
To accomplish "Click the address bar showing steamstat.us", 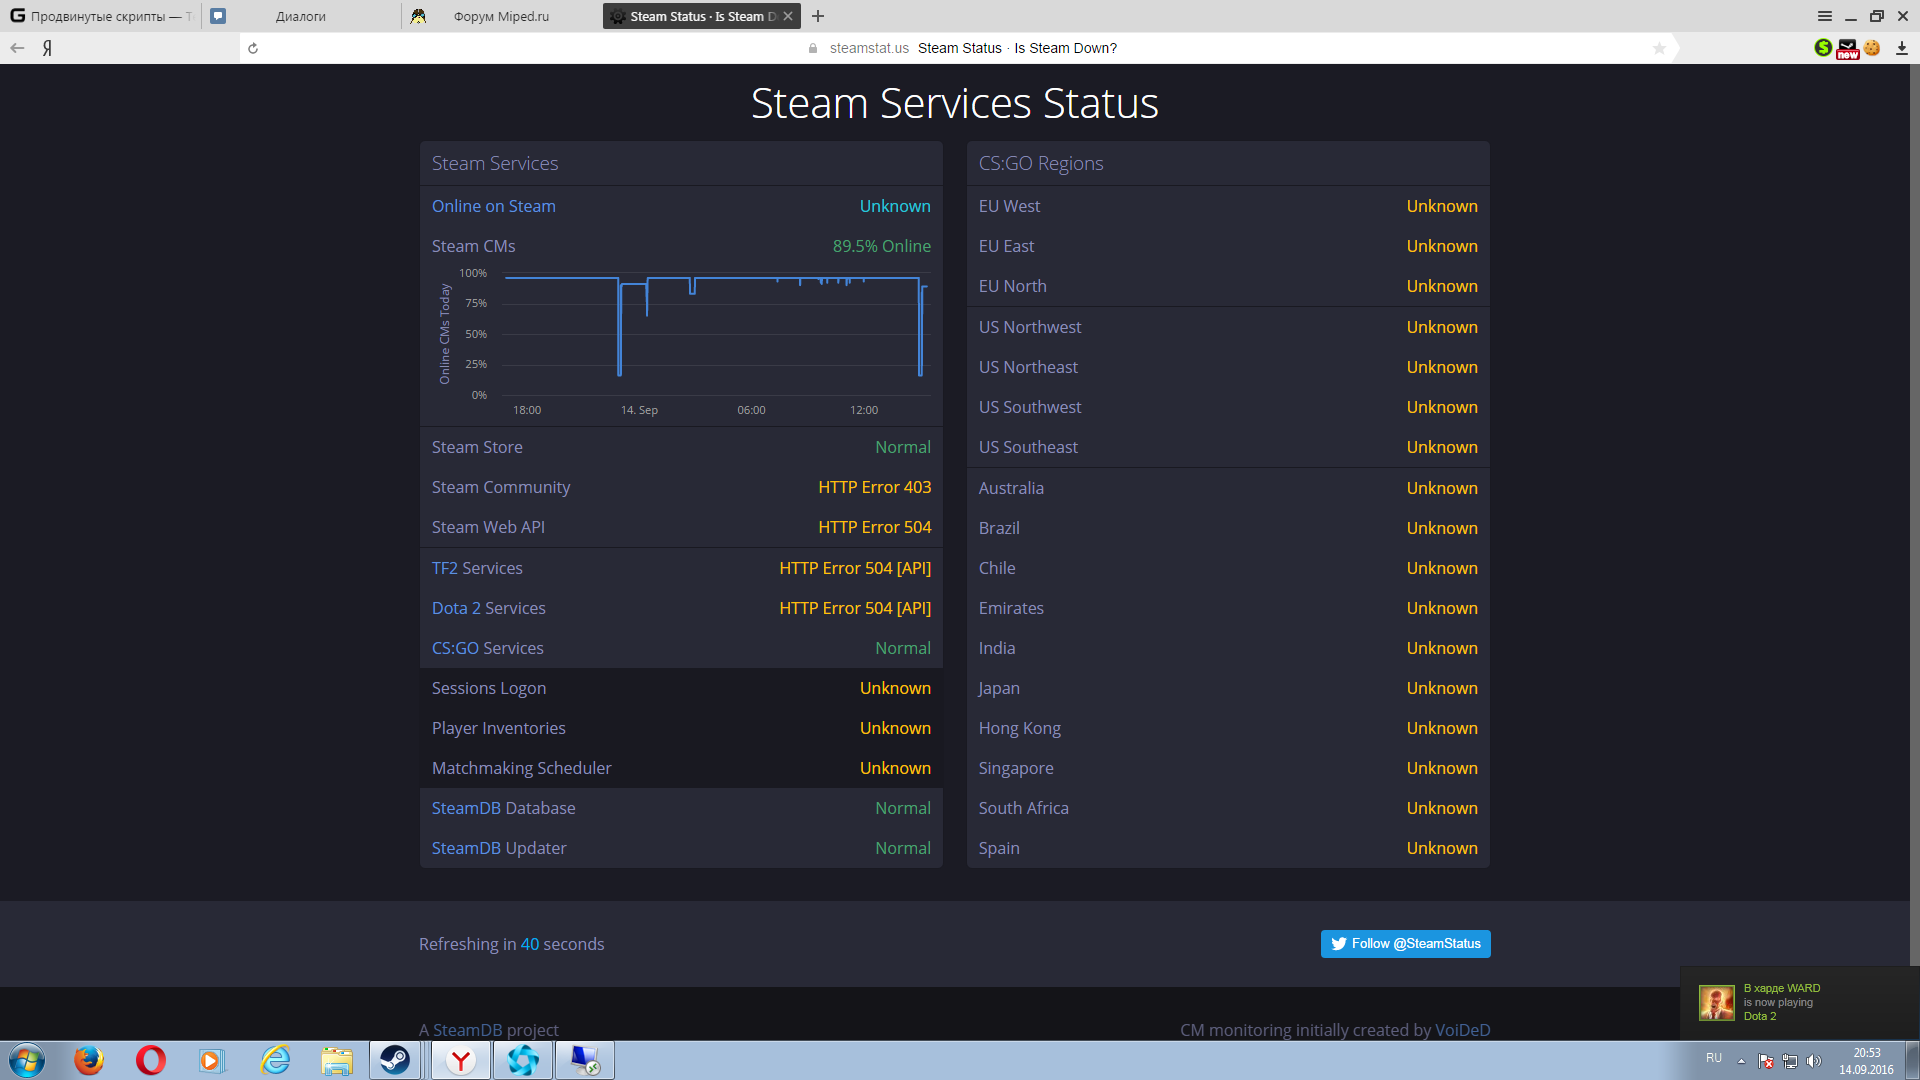I will click(x=960, y=48).
